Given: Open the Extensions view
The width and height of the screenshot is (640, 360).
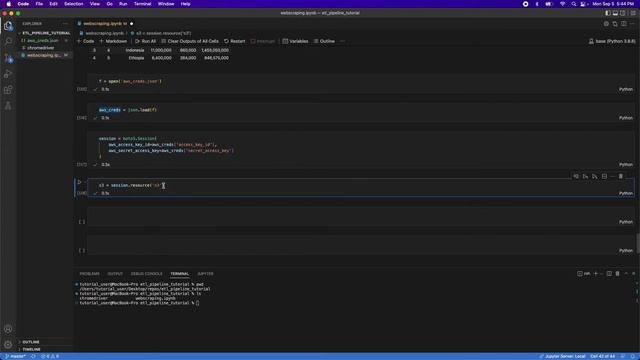Looking at the screenshot, I should [8, 90].
